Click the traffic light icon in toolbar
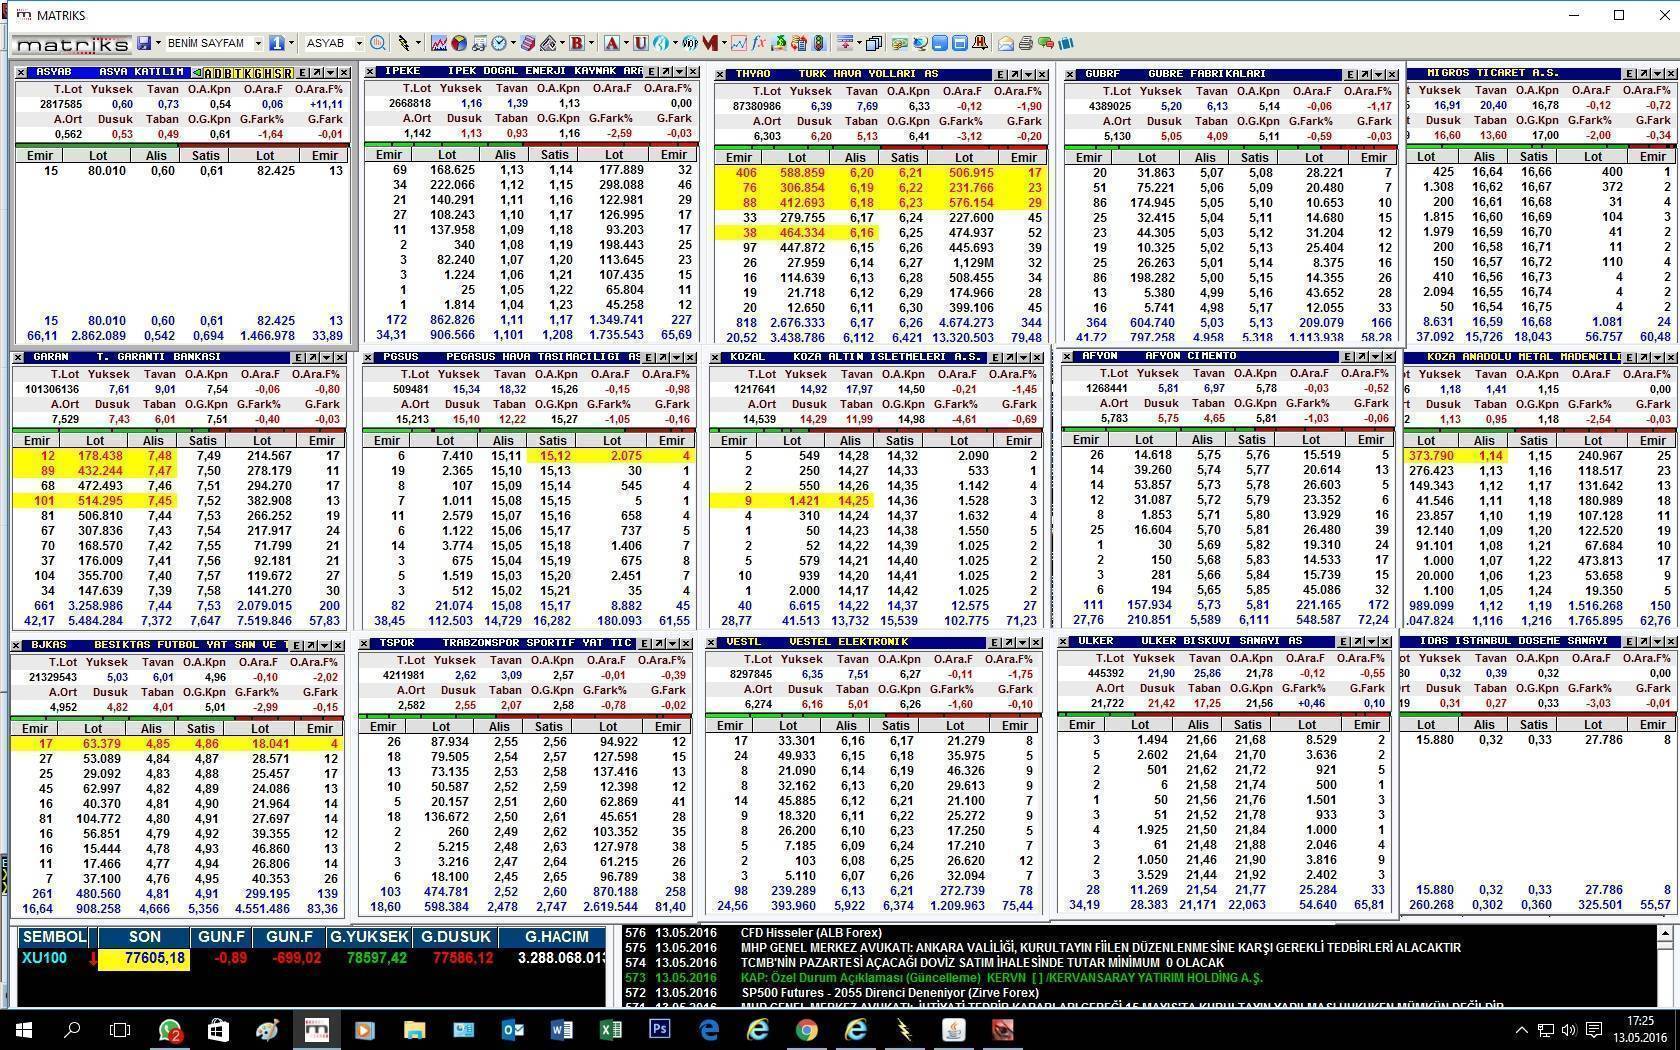 point(819,43)
